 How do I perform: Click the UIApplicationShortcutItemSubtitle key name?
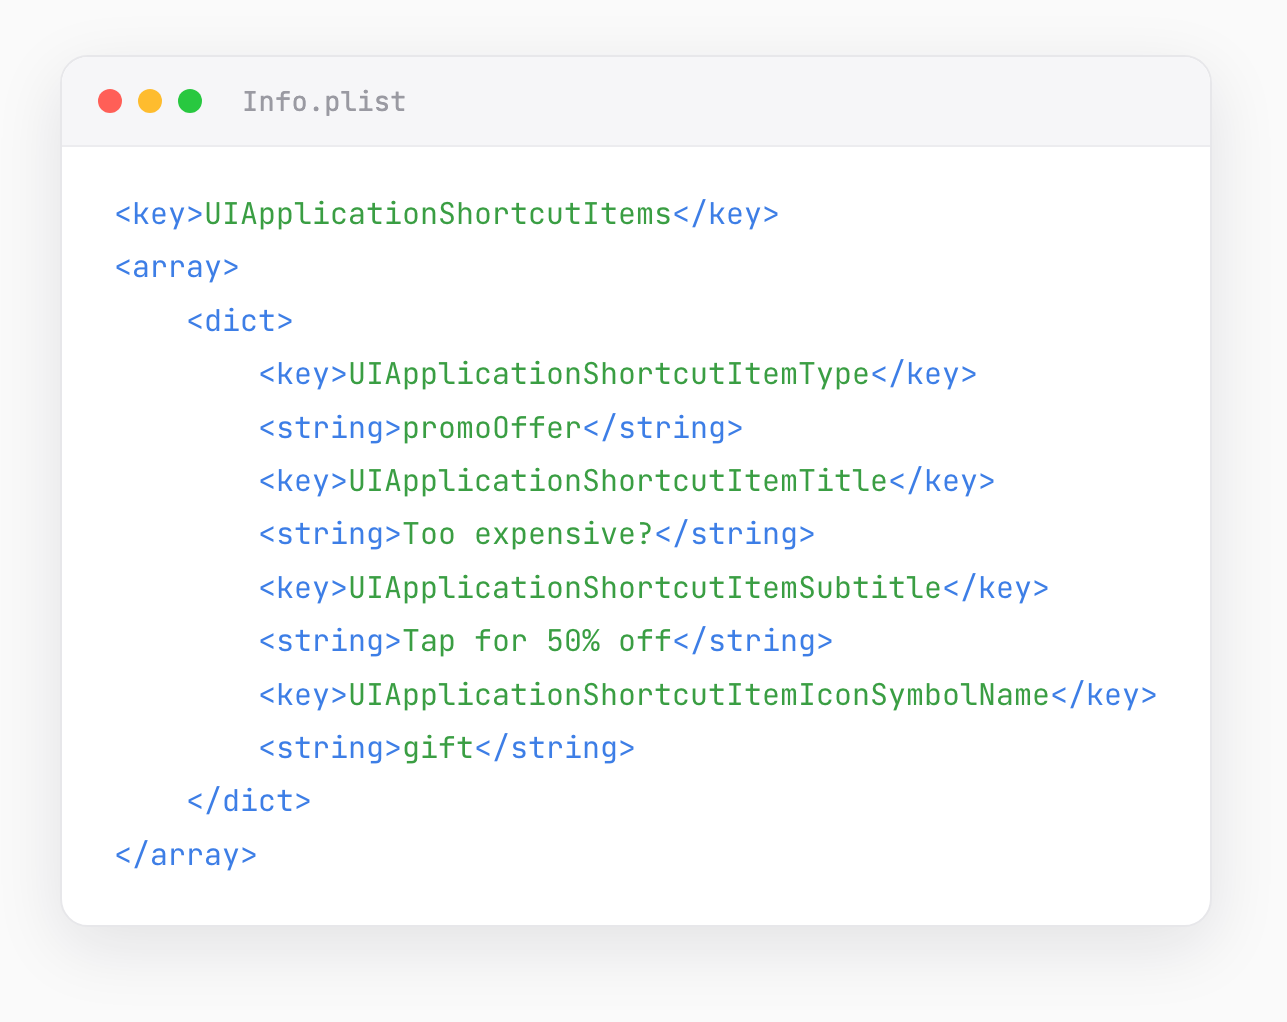[645, 588]
